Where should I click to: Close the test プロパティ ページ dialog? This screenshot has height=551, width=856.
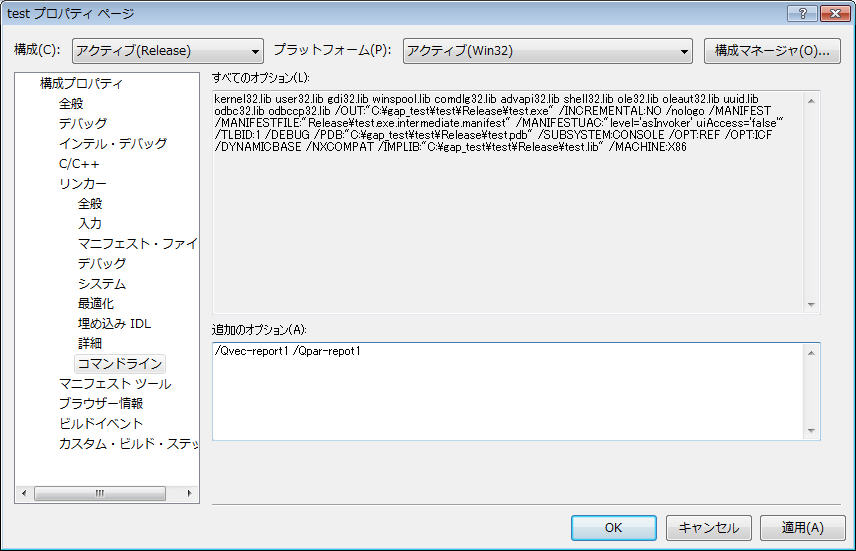pos(835,13)
